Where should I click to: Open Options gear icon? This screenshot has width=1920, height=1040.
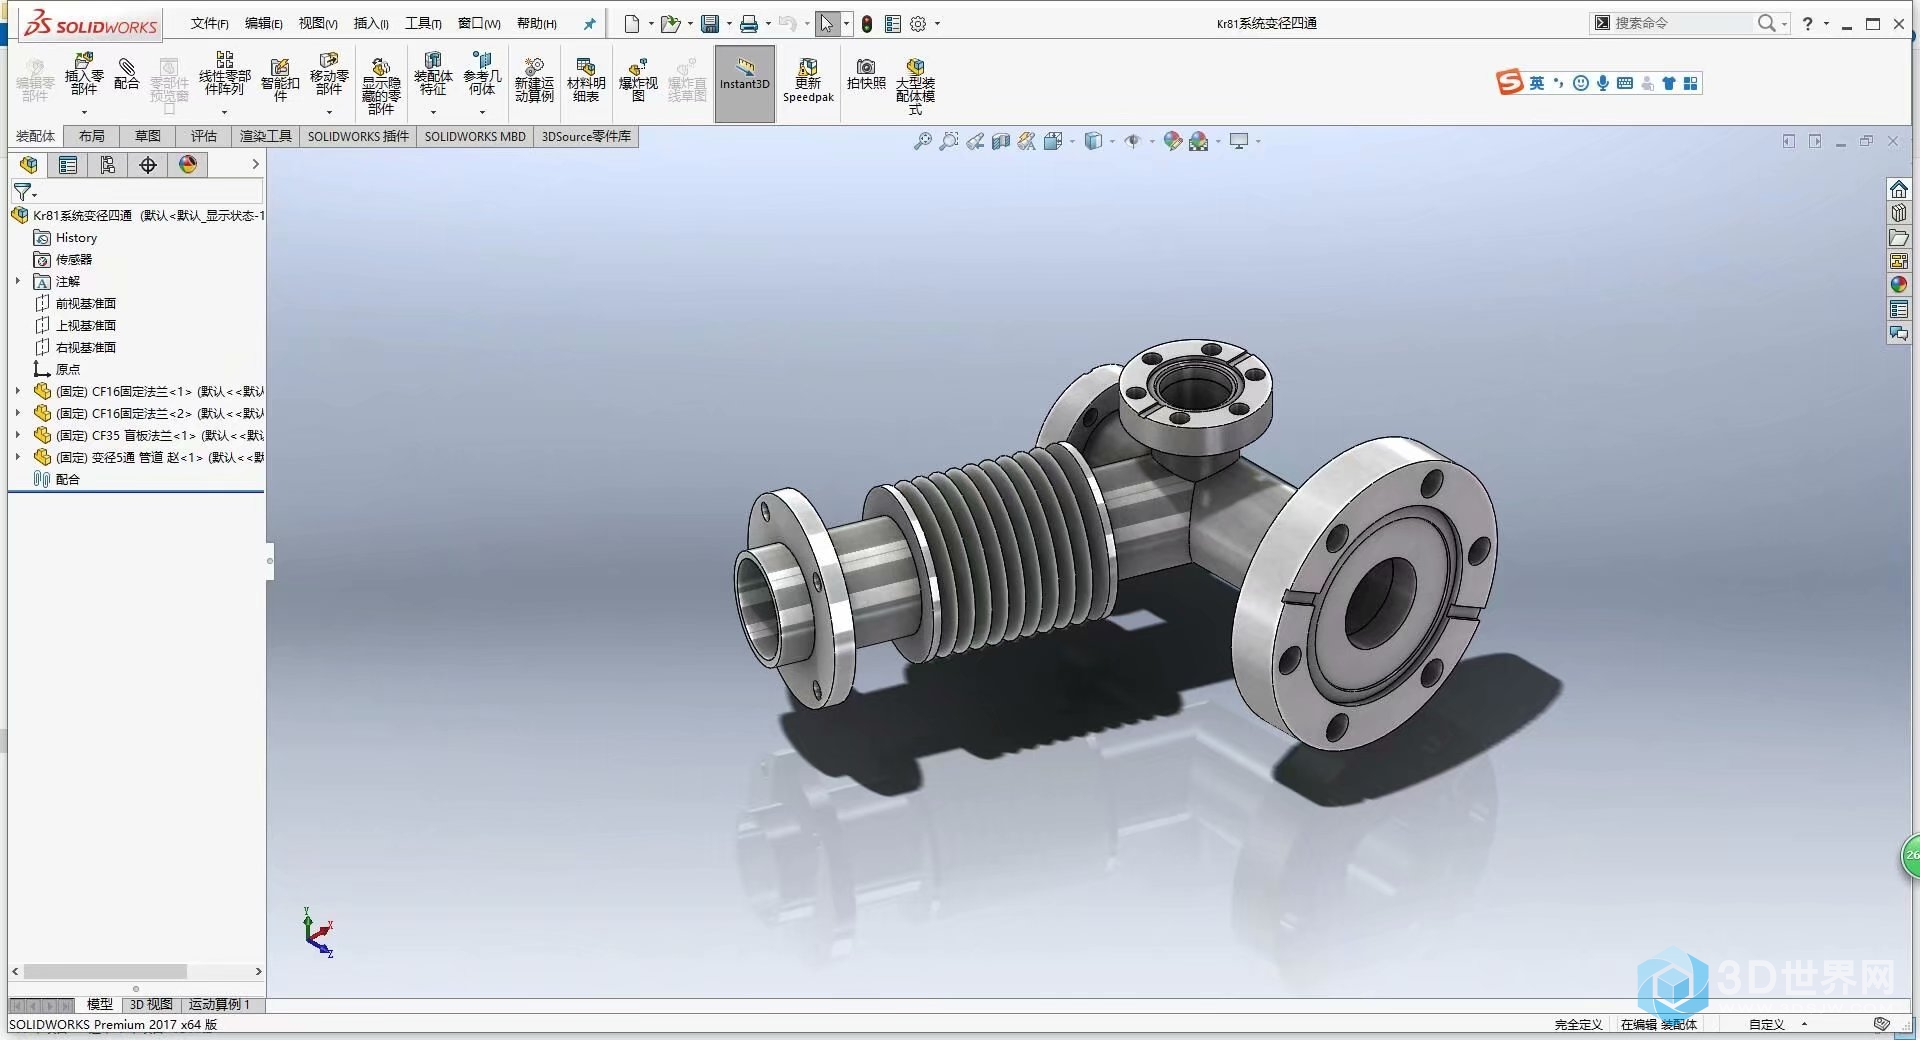(918, 23)
